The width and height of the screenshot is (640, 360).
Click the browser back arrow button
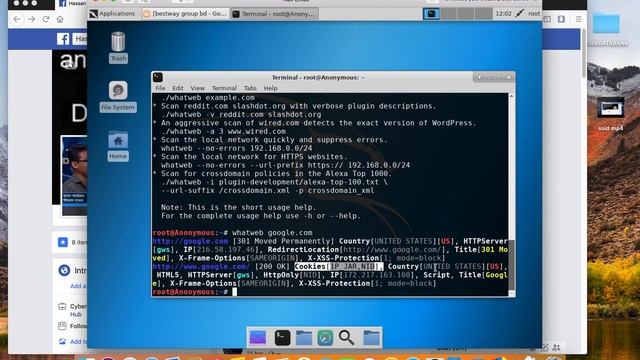pyautogui.click(x=17, y=19)
